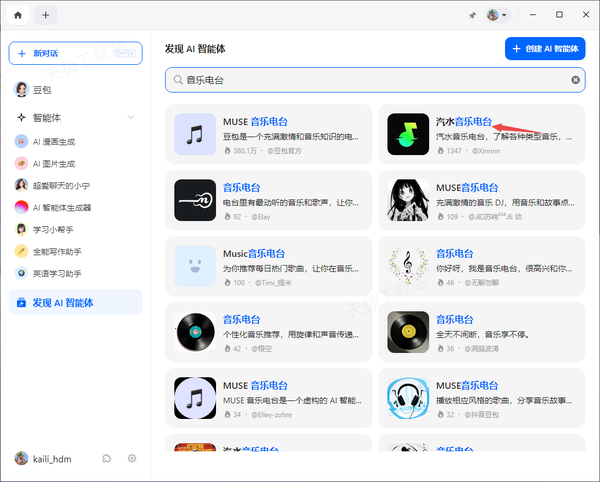Open the 汽水音乐电台 green logo agent
This screenshot has width=600, height=482.
point(408,134)
